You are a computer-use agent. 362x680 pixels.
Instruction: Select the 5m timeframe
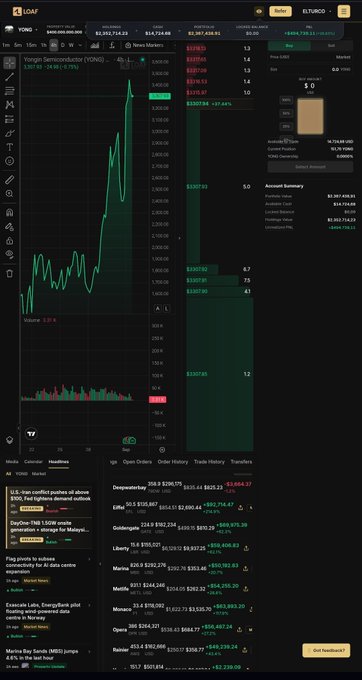click(18, 45)
